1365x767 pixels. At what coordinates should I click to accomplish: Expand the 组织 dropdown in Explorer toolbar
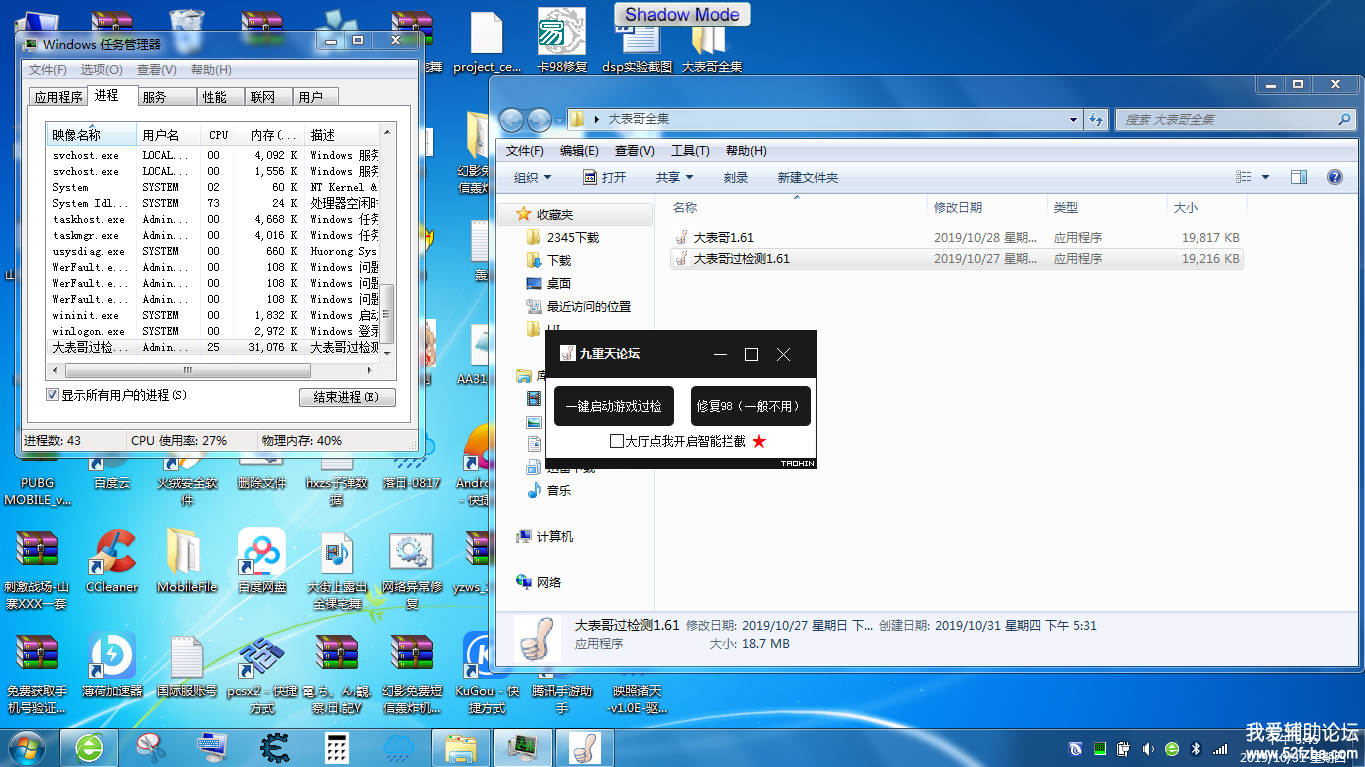[532, 177]
